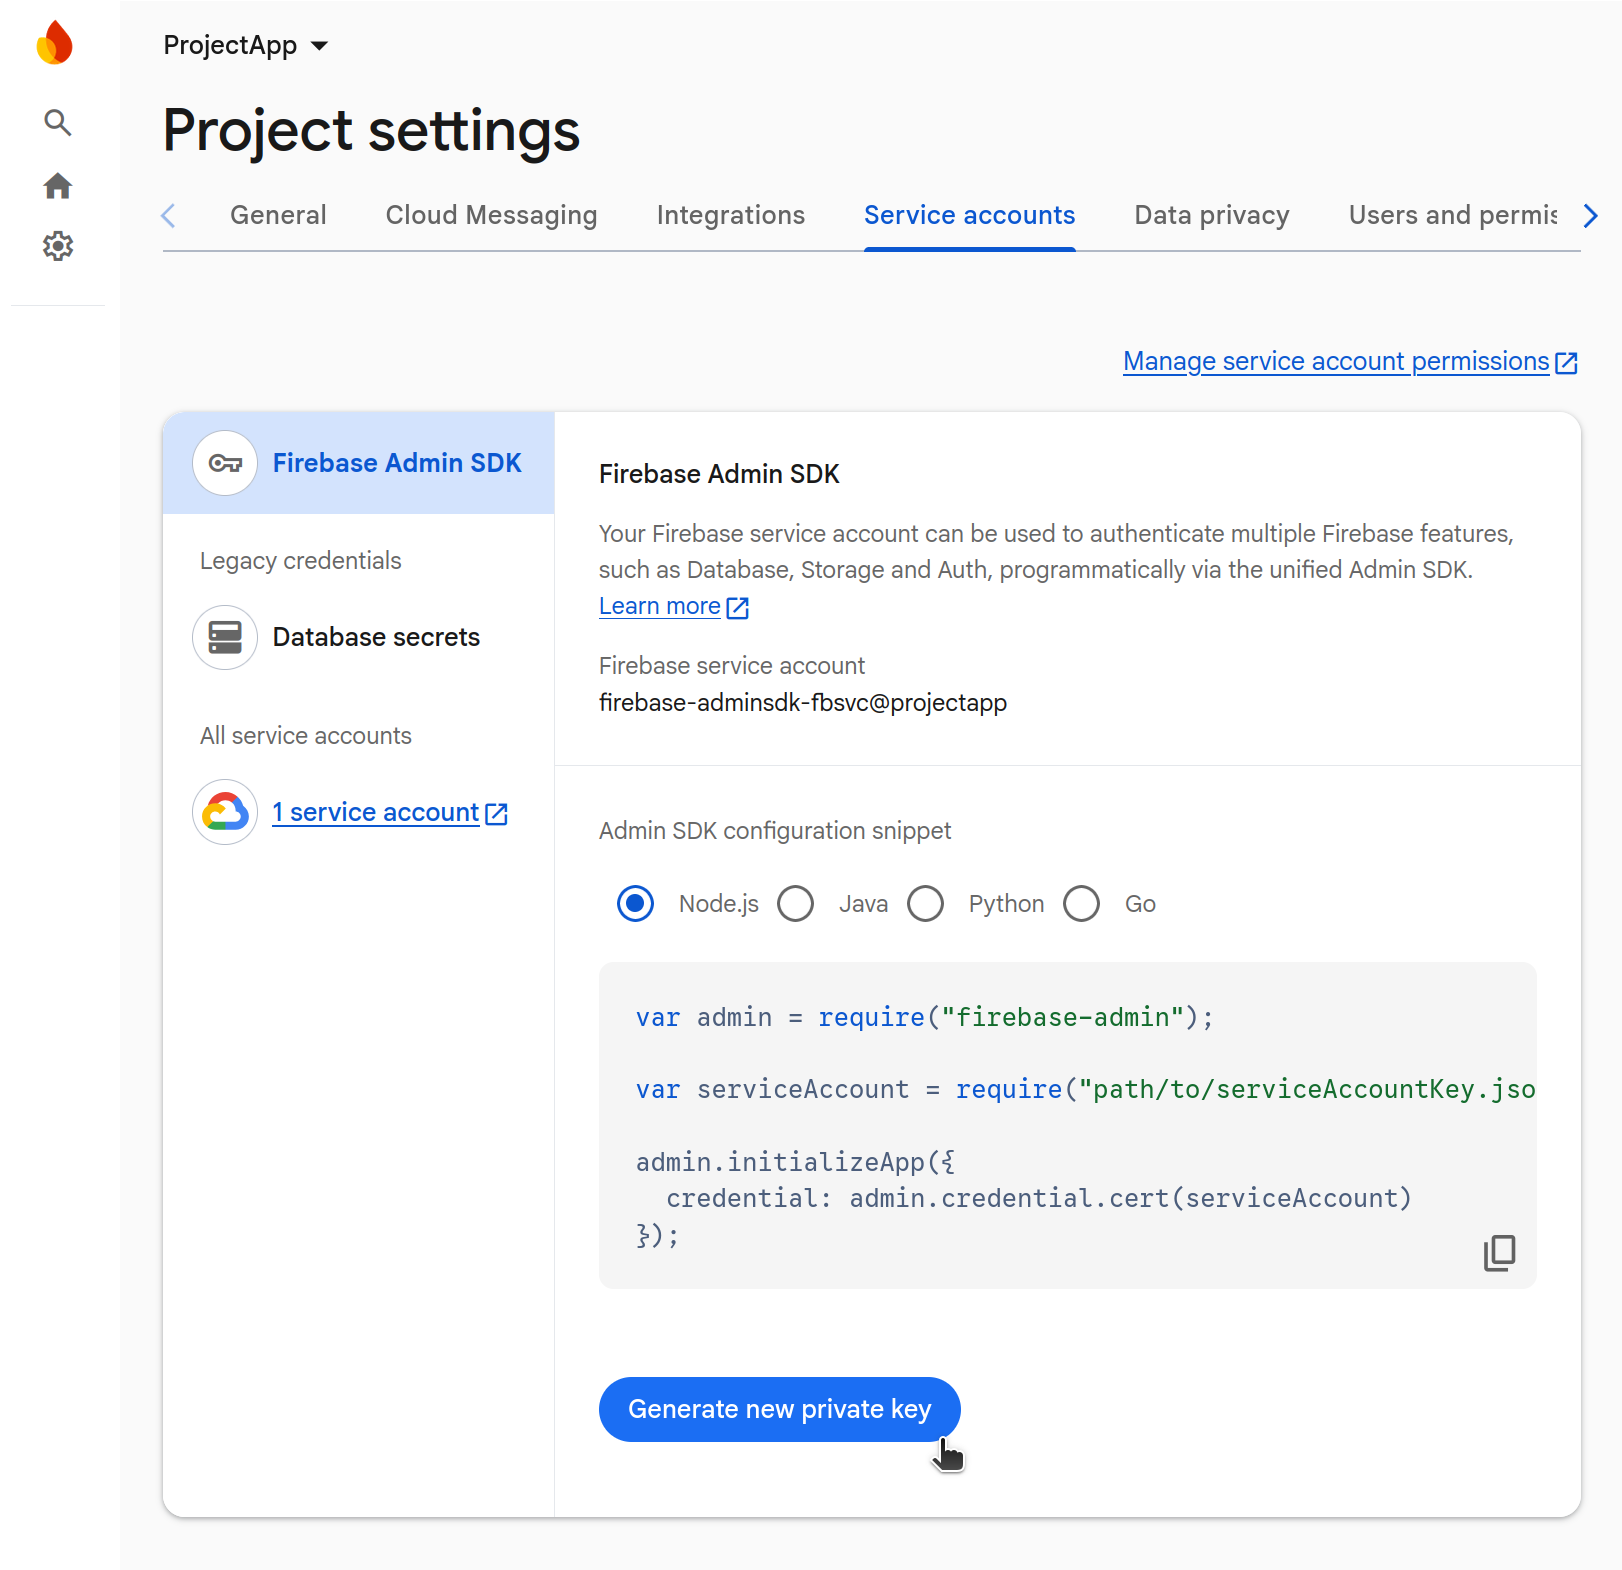
Task: Click the firebase-adminsdk-fbsvc@projectapp service account email
Action: tap(803, 703)
